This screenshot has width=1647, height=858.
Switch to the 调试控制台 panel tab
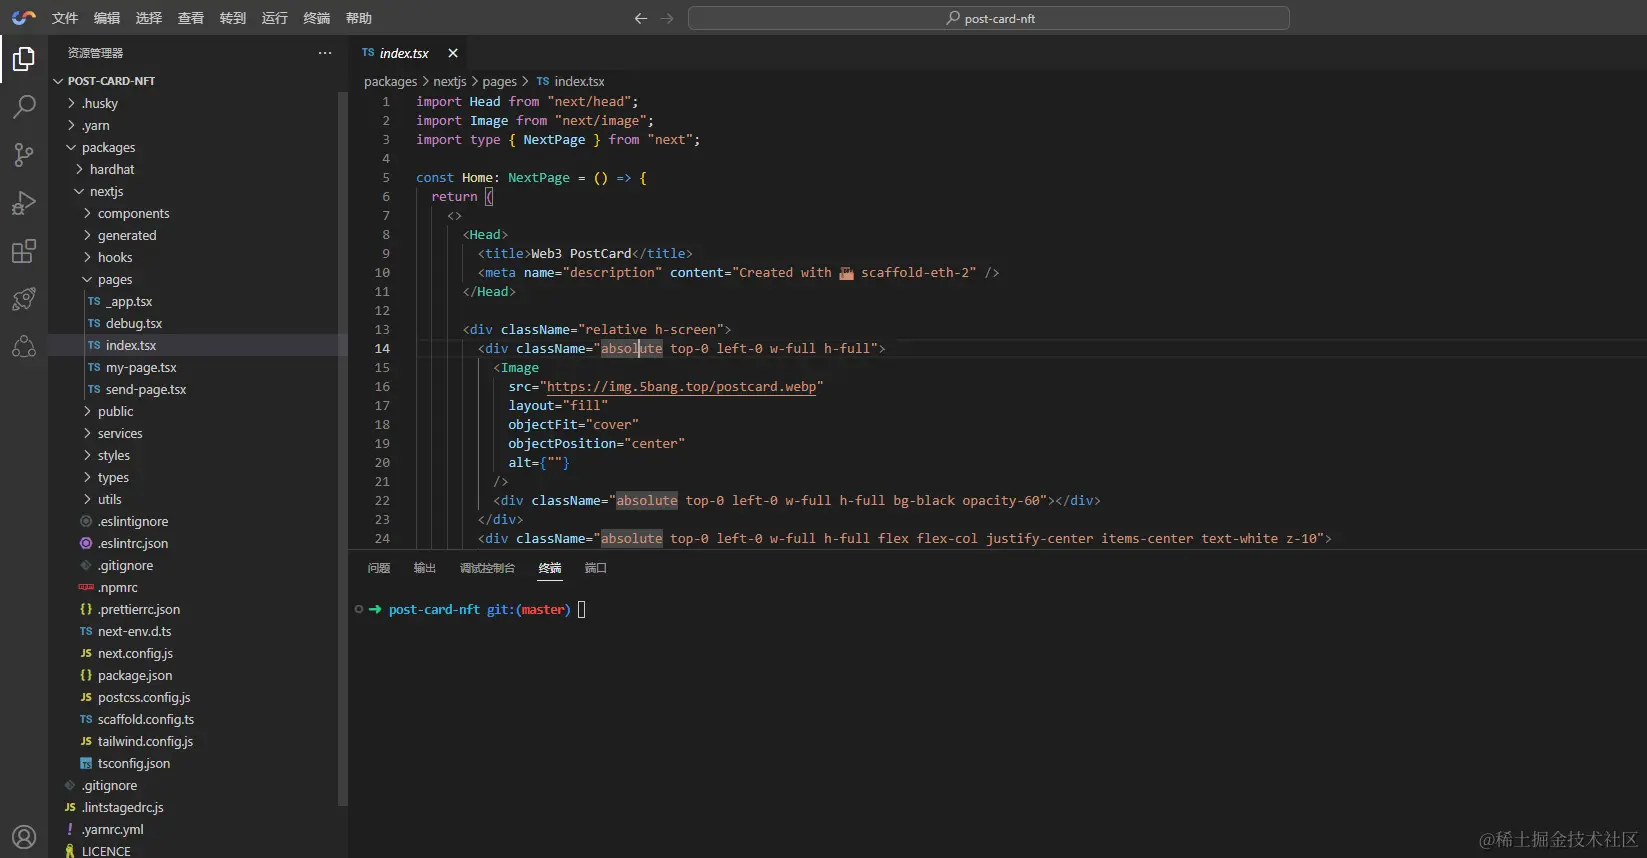coord(487,568)
